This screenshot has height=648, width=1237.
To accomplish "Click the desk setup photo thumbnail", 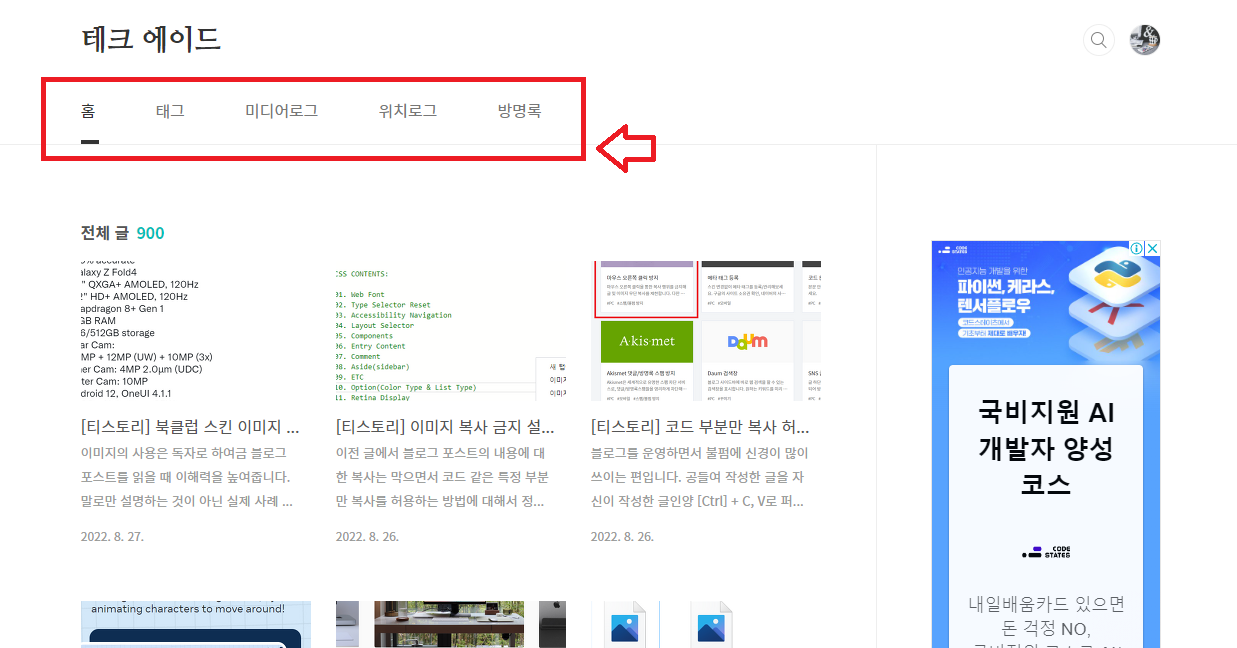I will pos(451,624).
